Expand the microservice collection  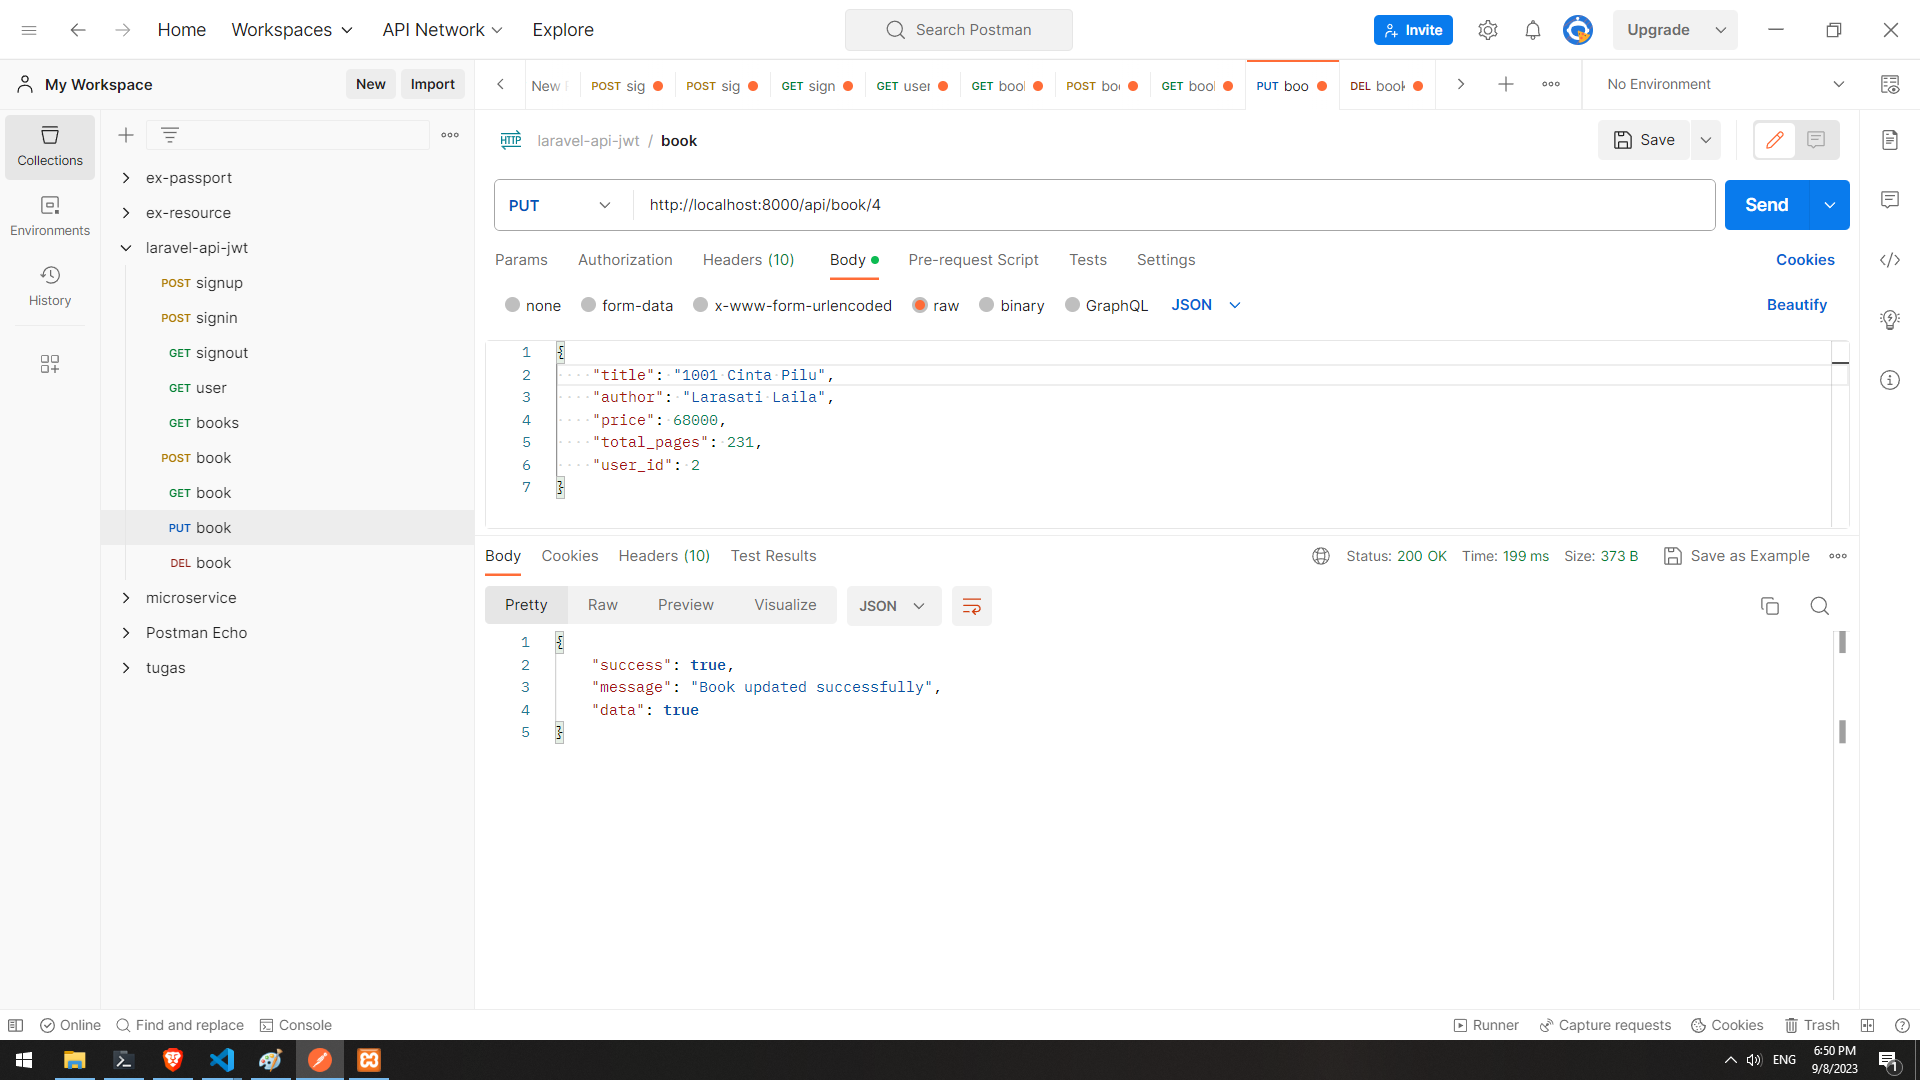126,598
